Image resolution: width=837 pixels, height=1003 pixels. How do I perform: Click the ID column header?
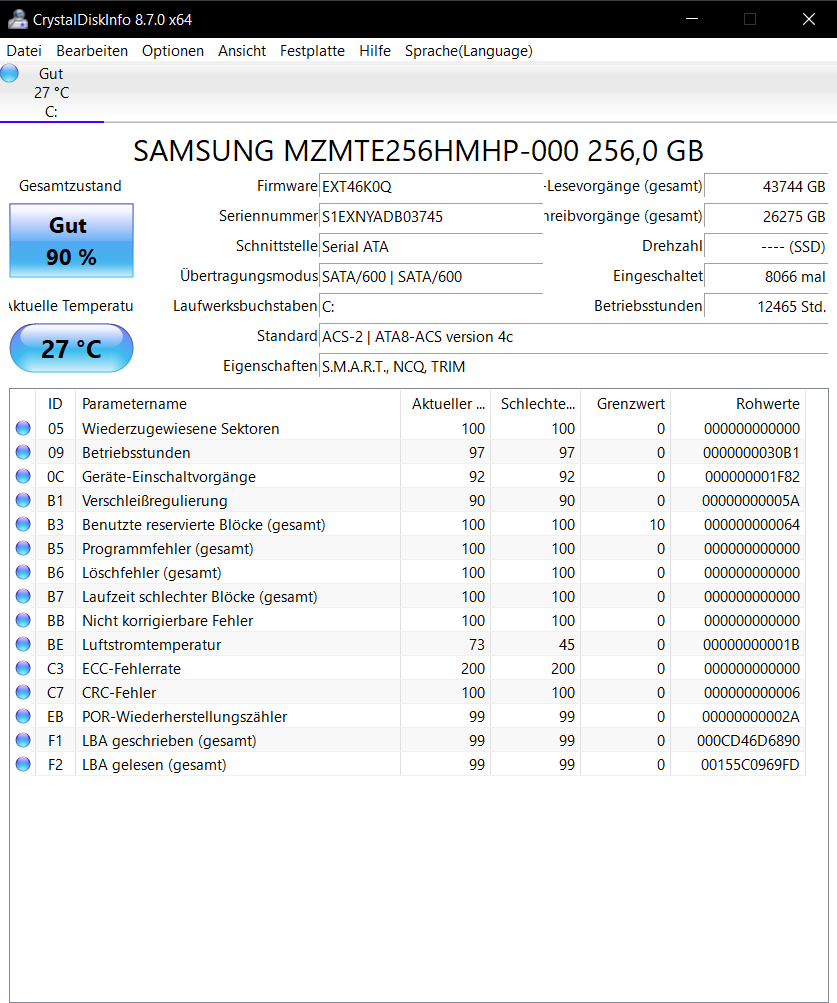point(56,404)
